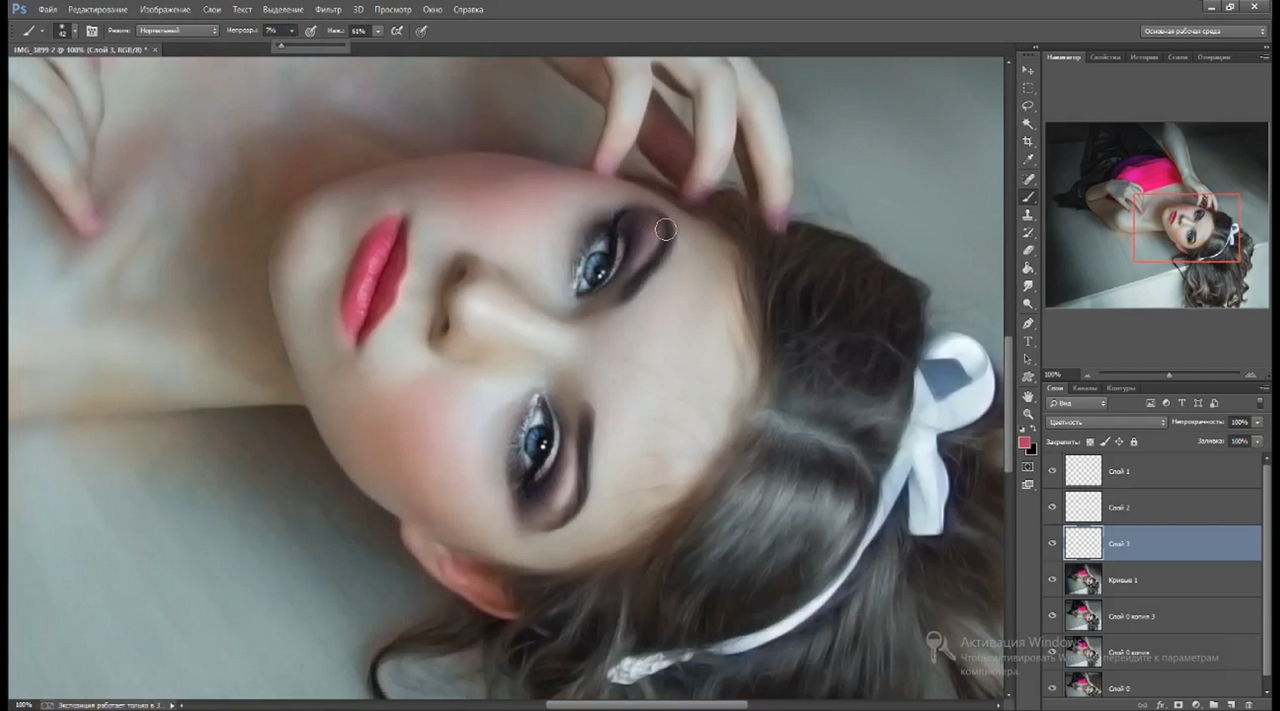Switch to the Контуры tab
This screenshot has width=1280, height=711.
coord(1121,388)
